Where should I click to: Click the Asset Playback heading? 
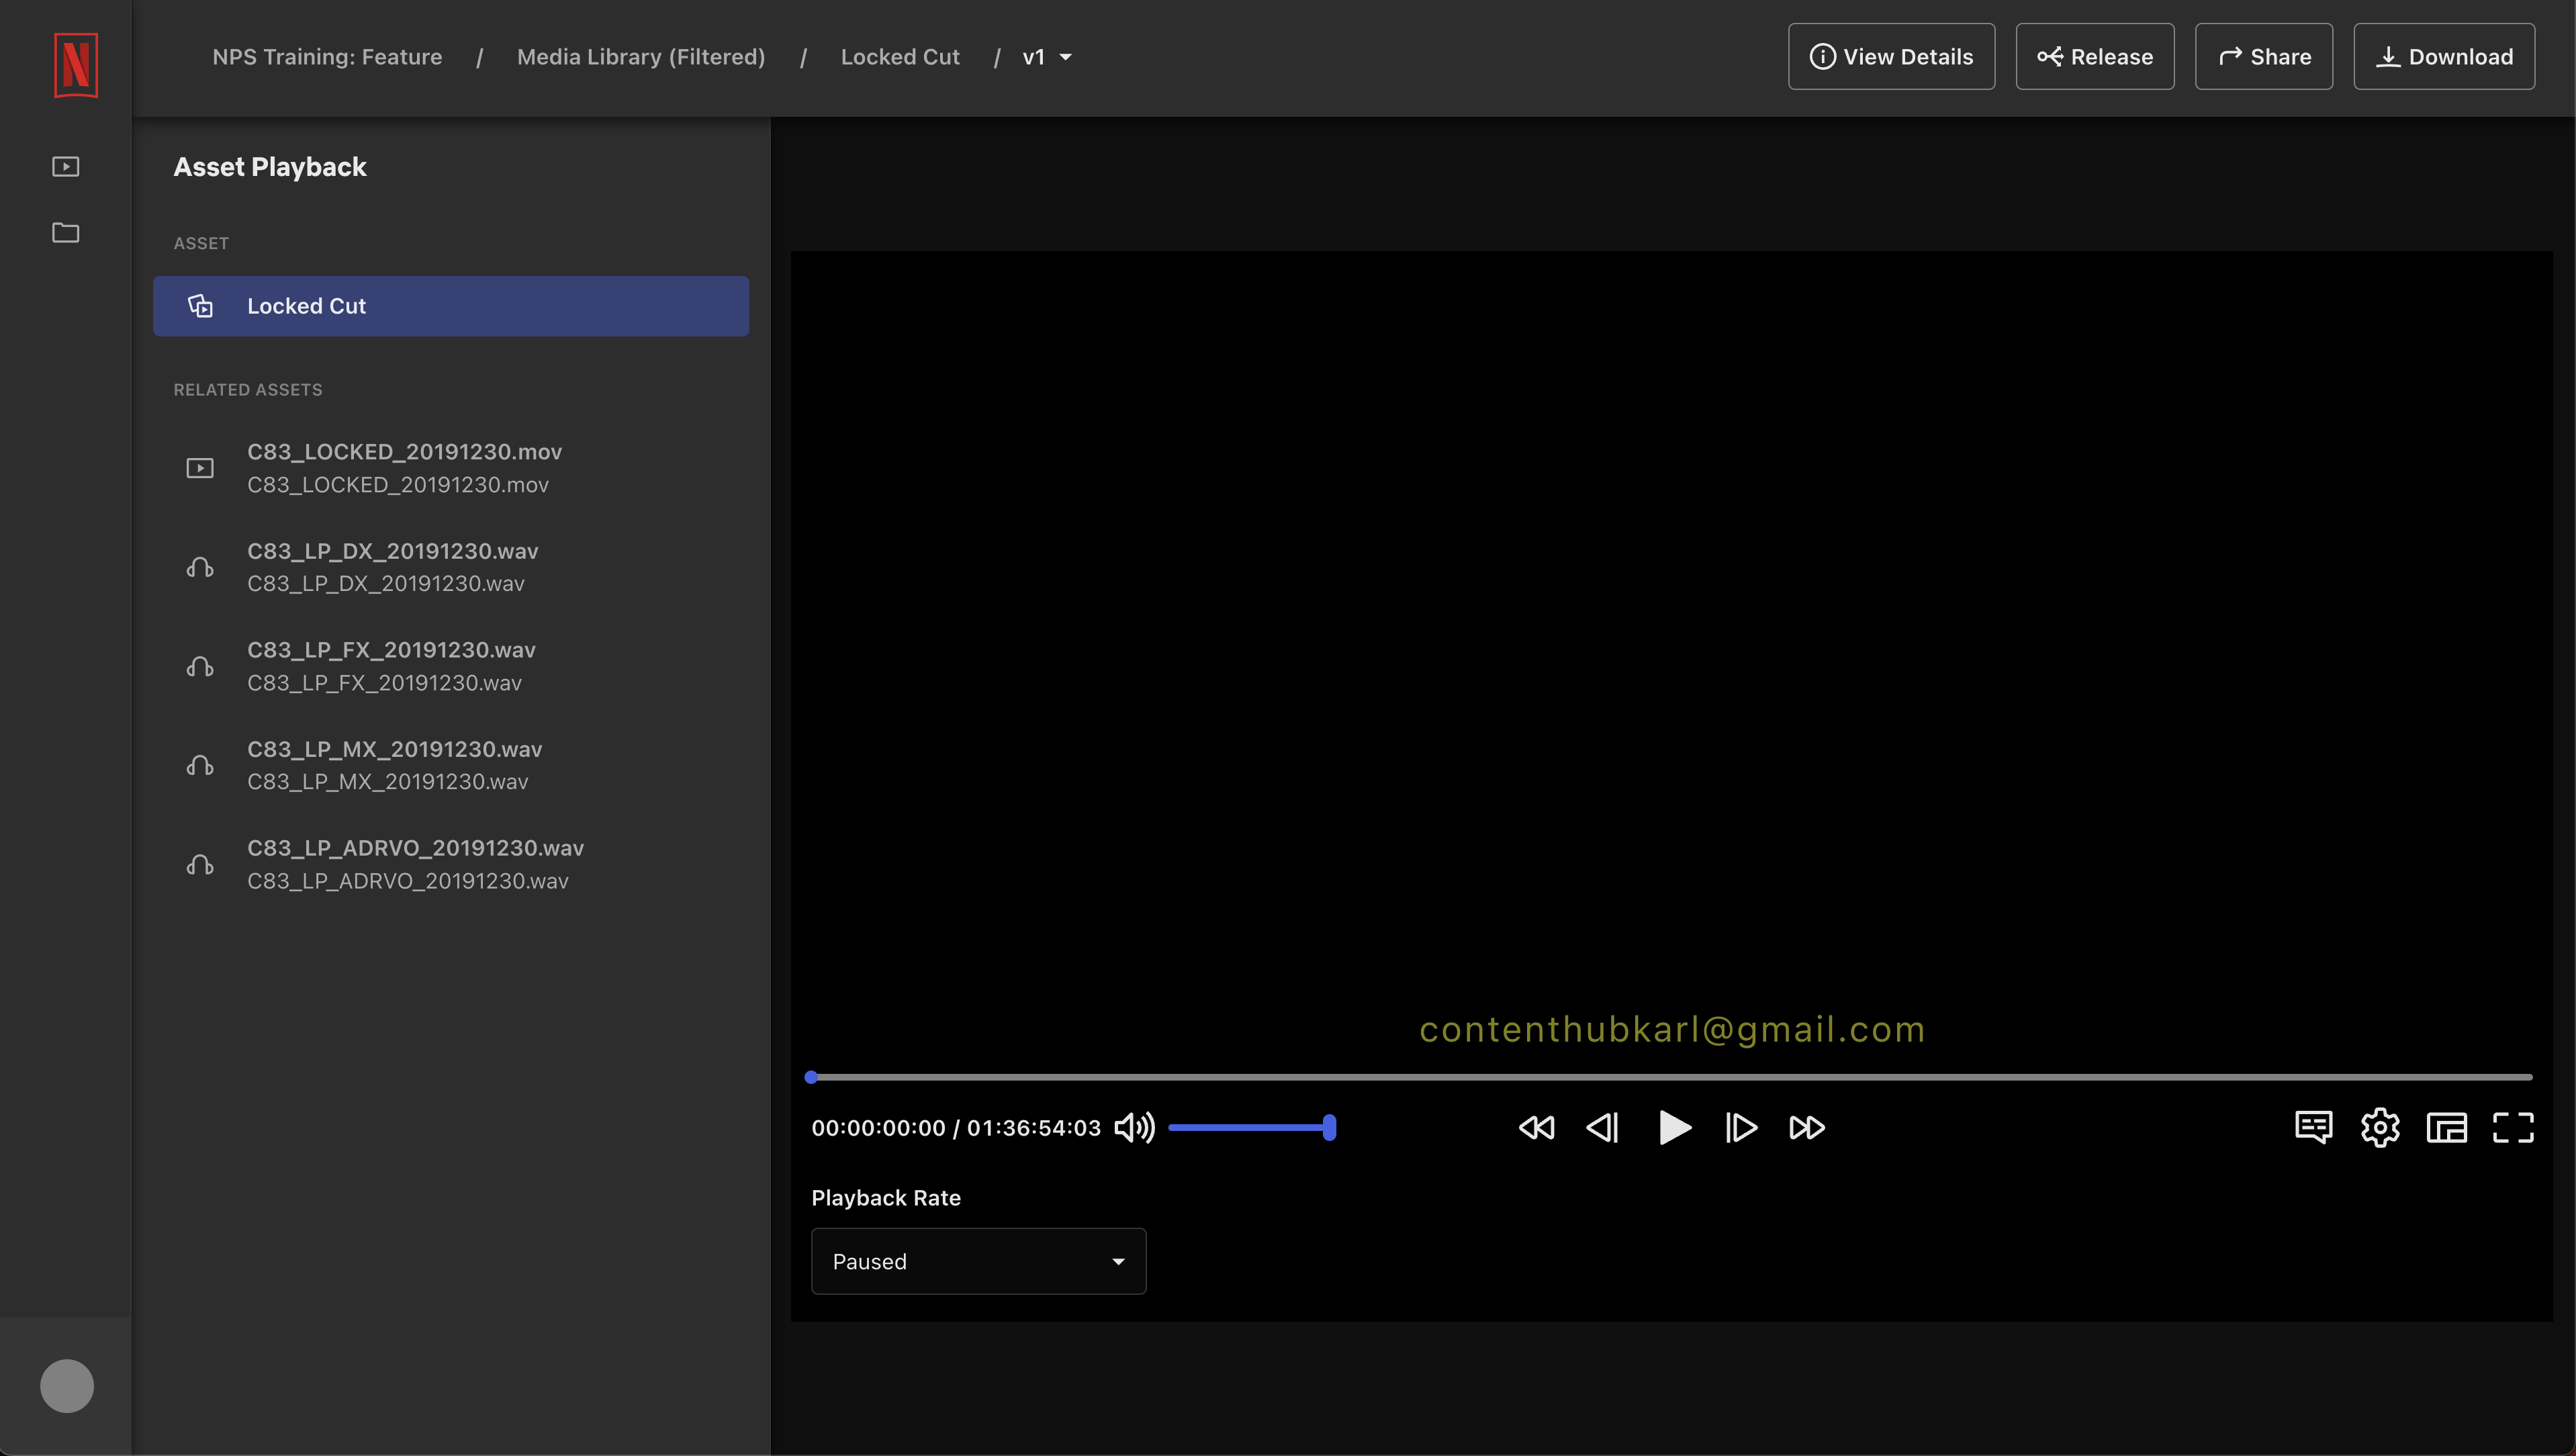coord(270,167)
